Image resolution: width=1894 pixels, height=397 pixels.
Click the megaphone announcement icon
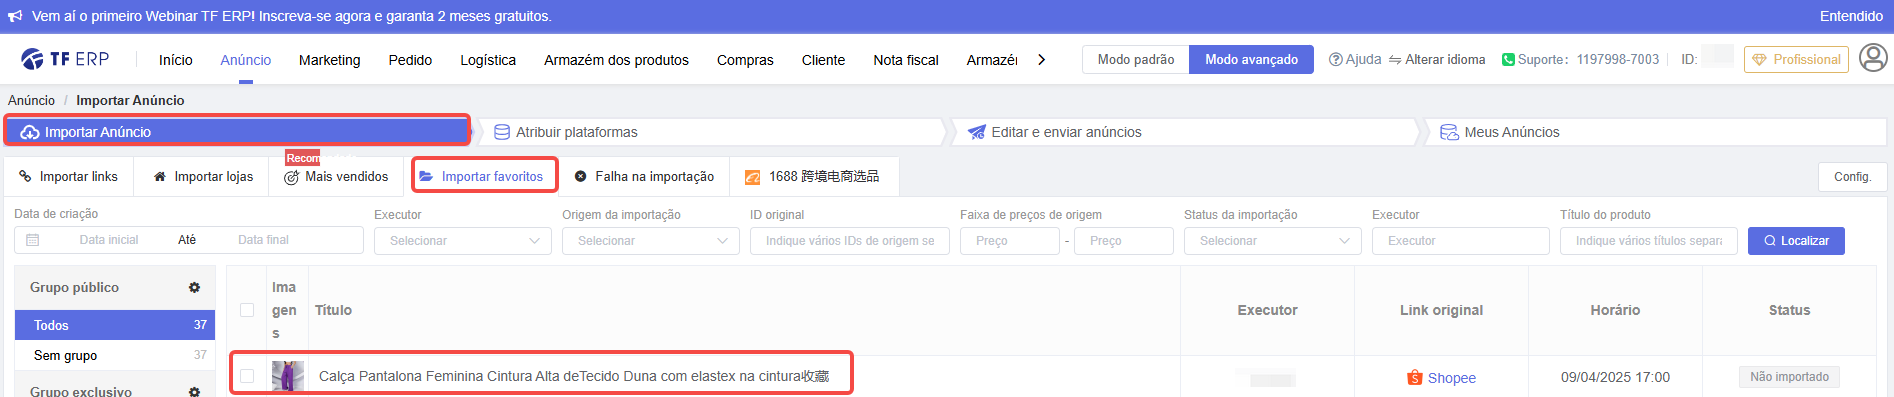[15, 16]
